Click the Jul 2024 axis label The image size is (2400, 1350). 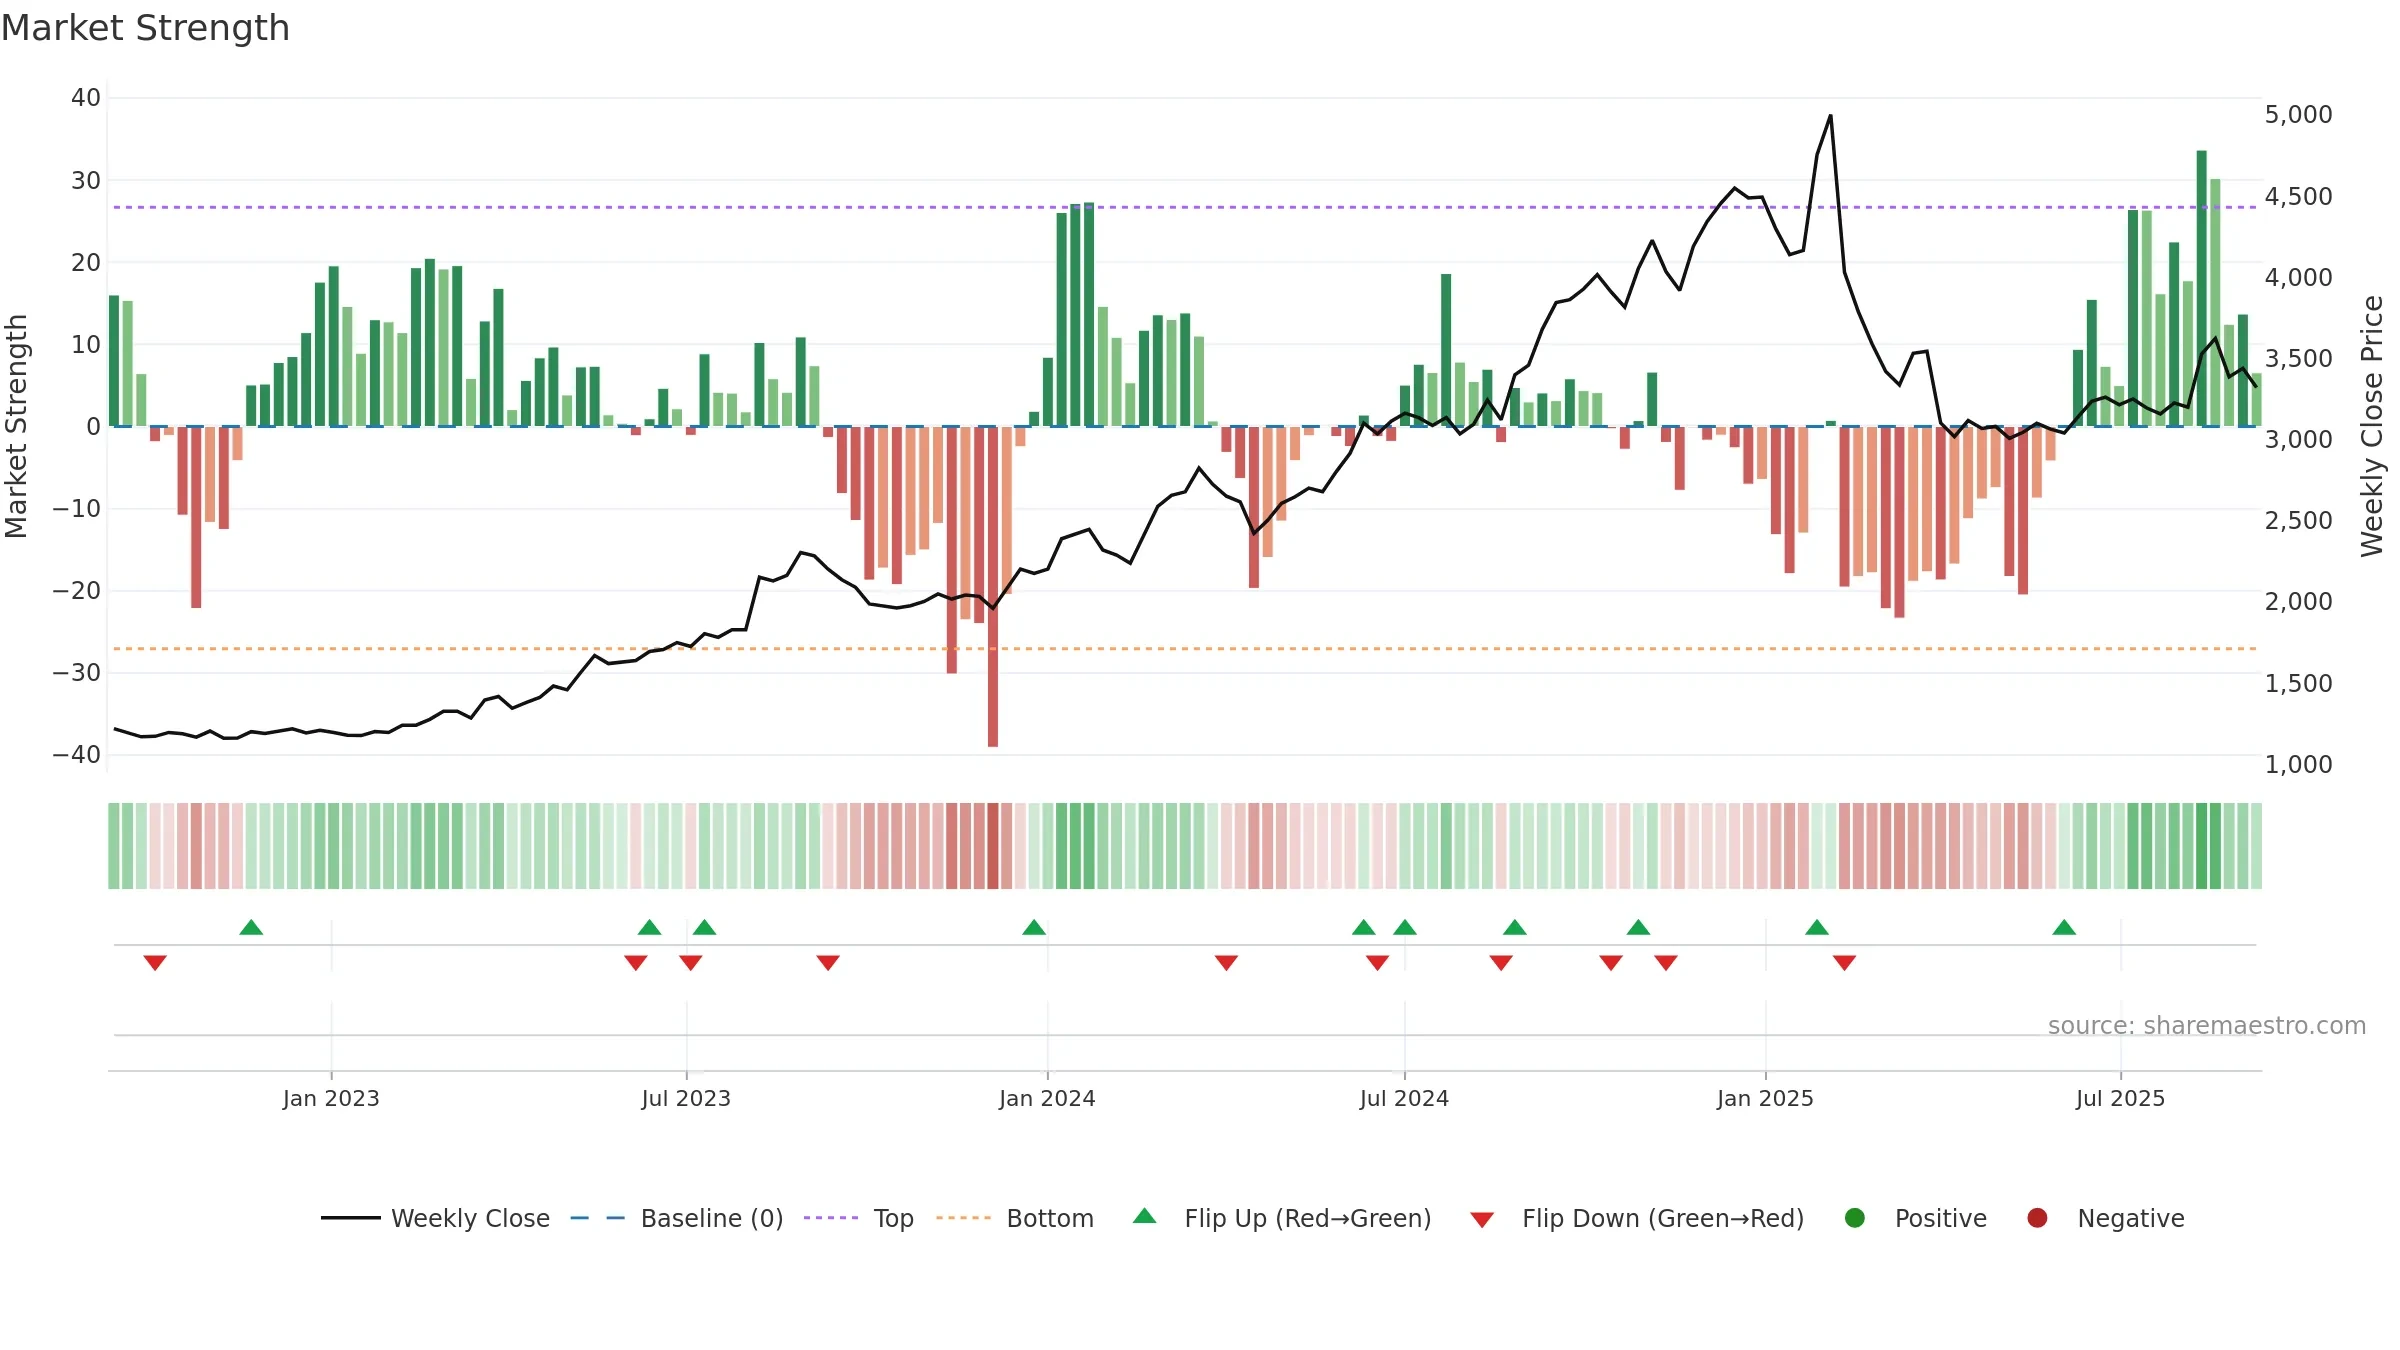1404,1099
